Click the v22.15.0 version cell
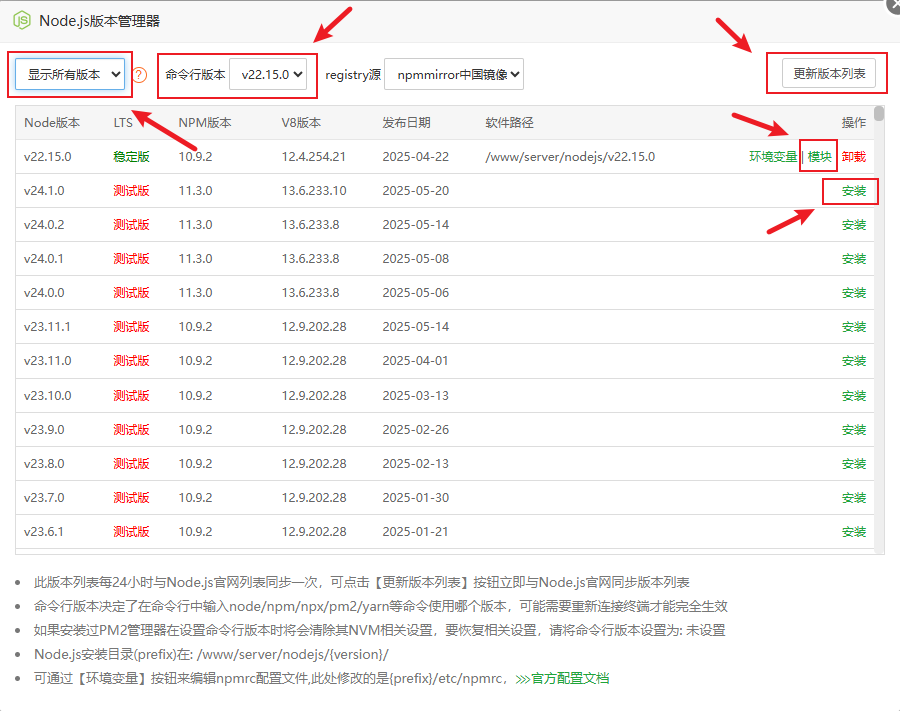 coord(48,157)
